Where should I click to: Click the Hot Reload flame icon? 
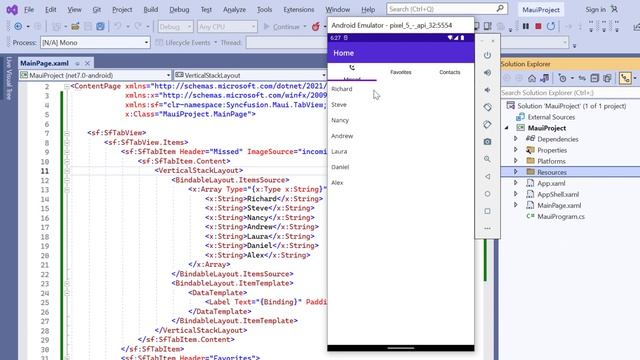click(x=316, y=27)
